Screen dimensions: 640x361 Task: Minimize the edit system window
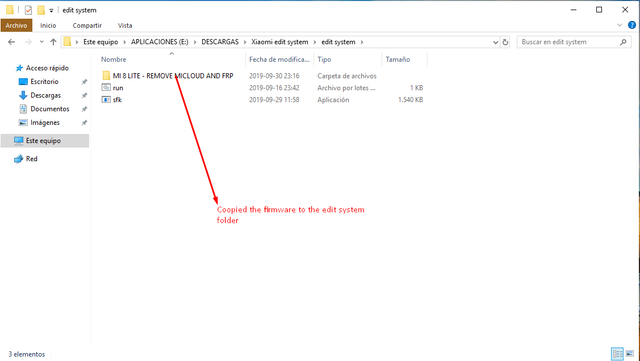tap(573, 9)
